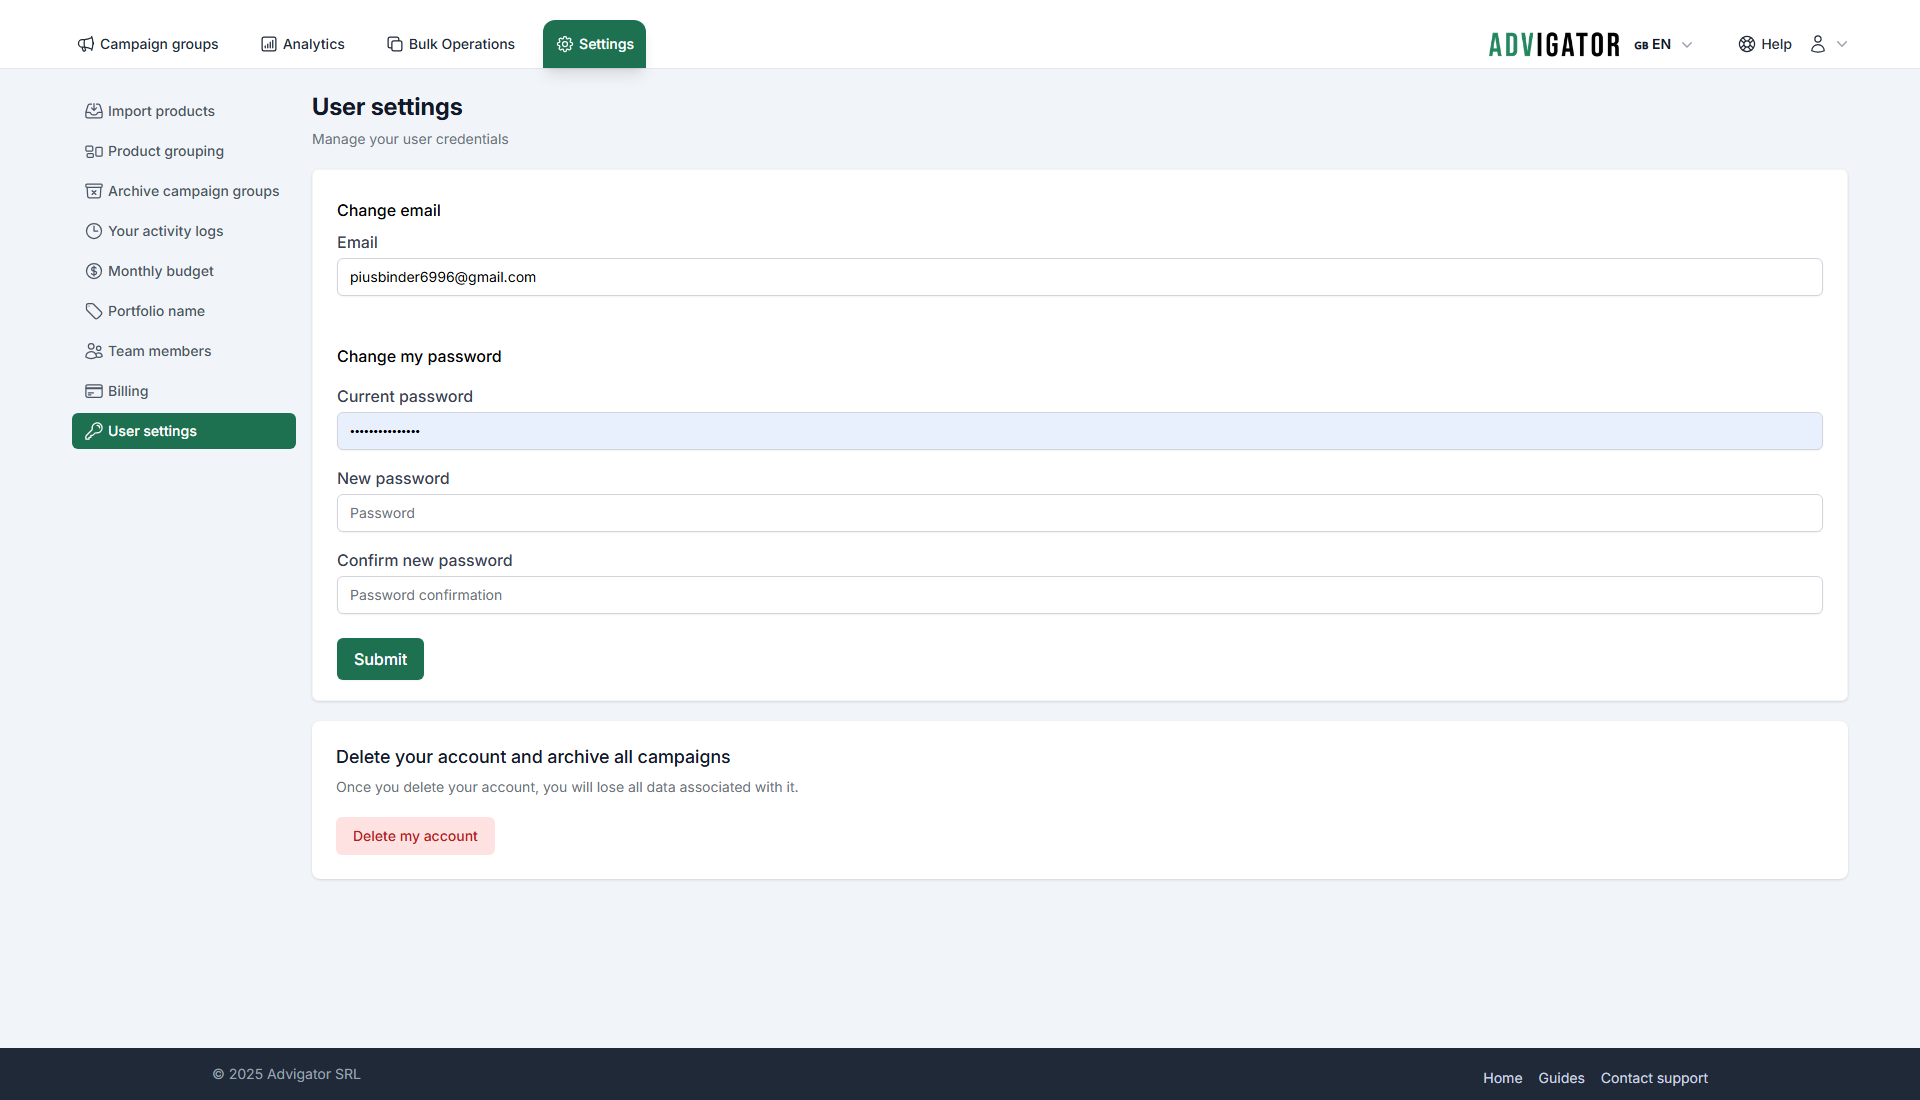Open the Bulk Operations tab
The width and height of the screenshot is (1920, 1100).
coord(451,44)
